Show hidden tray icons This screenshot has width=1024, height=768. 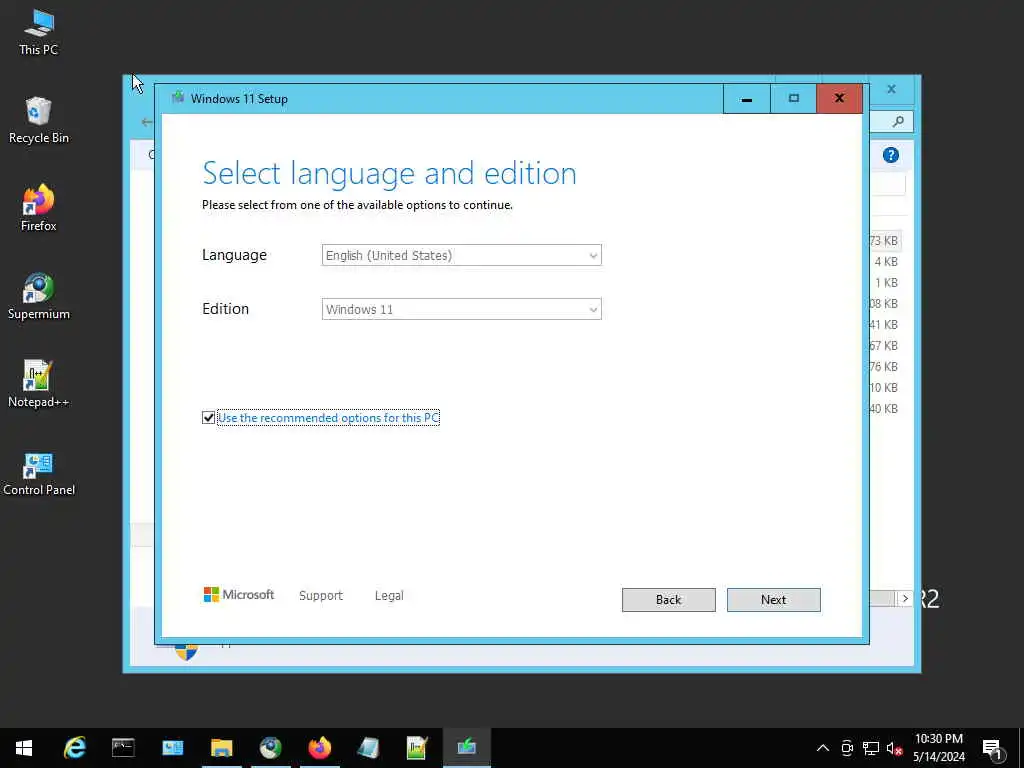pos(823,748)
